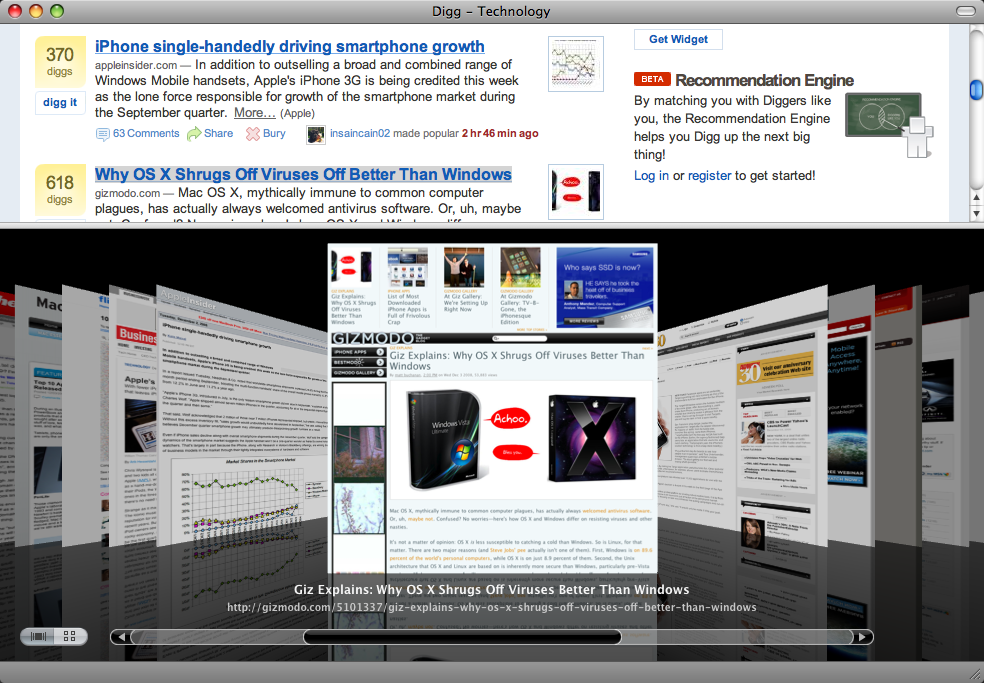Click the register link
984x683 pixels.
pos(709,176)
